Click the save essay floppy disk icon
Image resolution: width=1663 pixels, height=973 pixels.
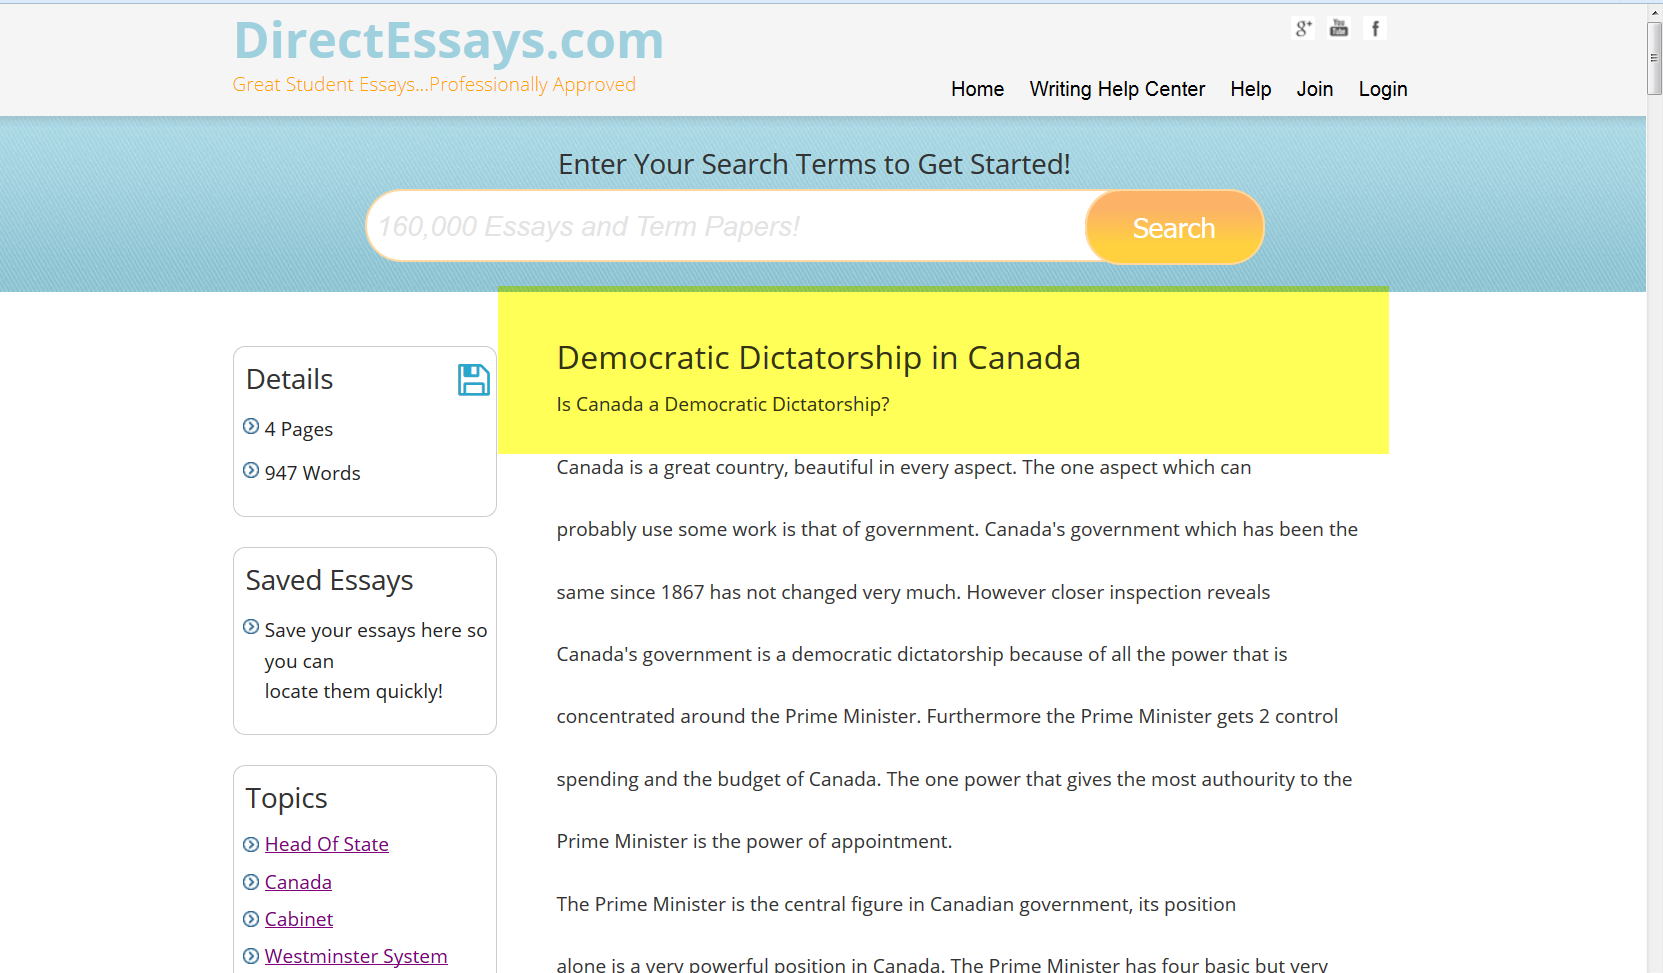coord(473,380)
